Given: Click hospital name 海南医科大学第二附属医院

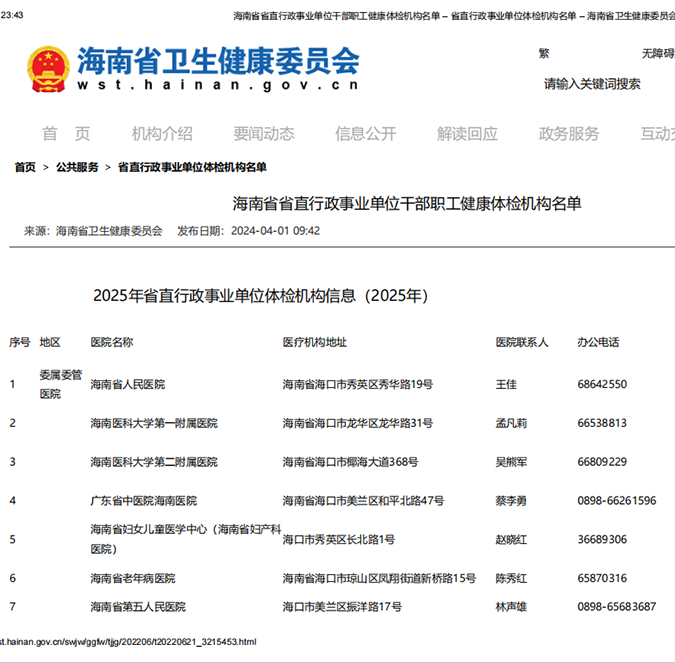Looking at the screenshot, I should pos(154,462).
